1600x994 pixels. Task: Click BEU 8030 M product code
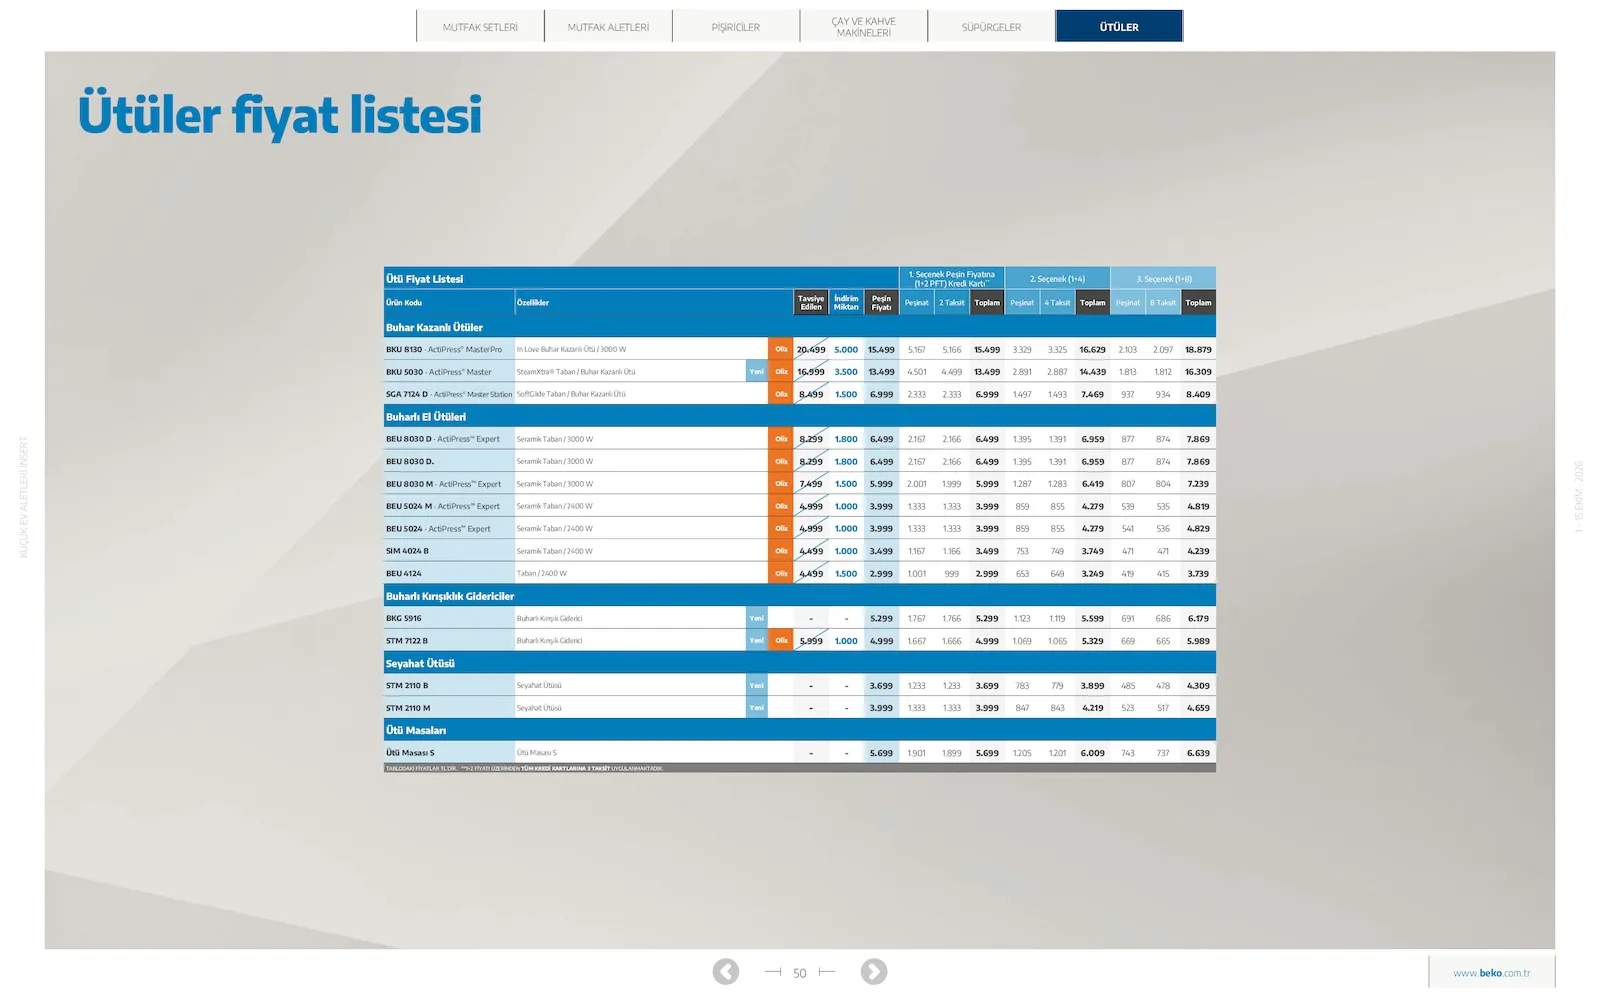pos(410,484)
